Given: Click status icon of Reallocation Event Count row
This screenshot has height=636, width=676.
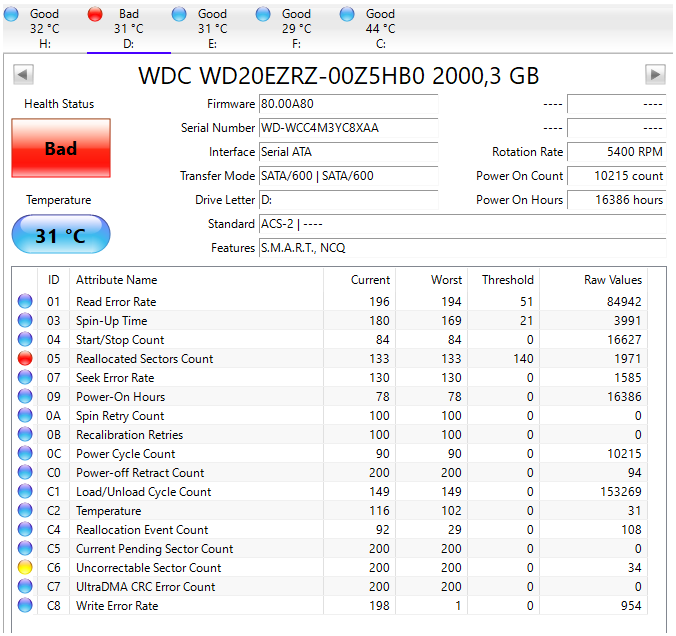Looking at the screenshot, I should [25, 529].
